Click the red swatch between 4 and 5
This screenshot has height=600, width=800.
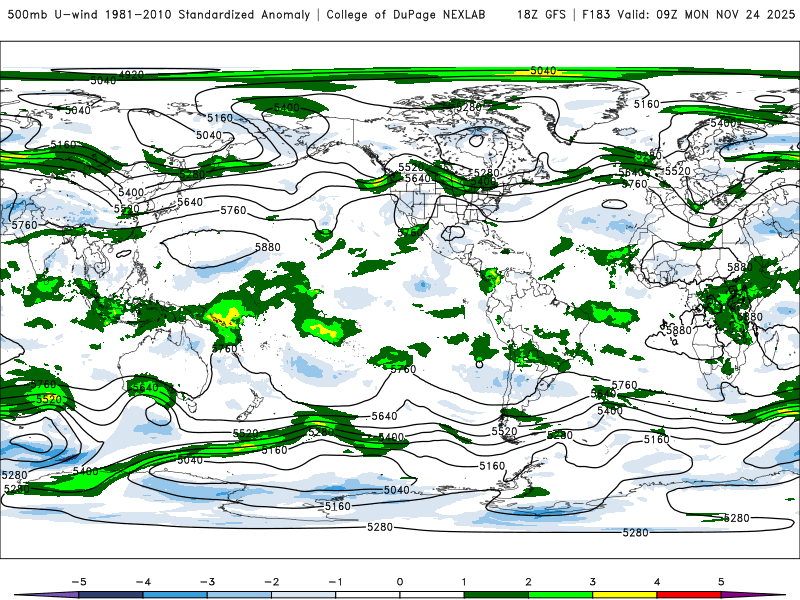coord(689,595)
